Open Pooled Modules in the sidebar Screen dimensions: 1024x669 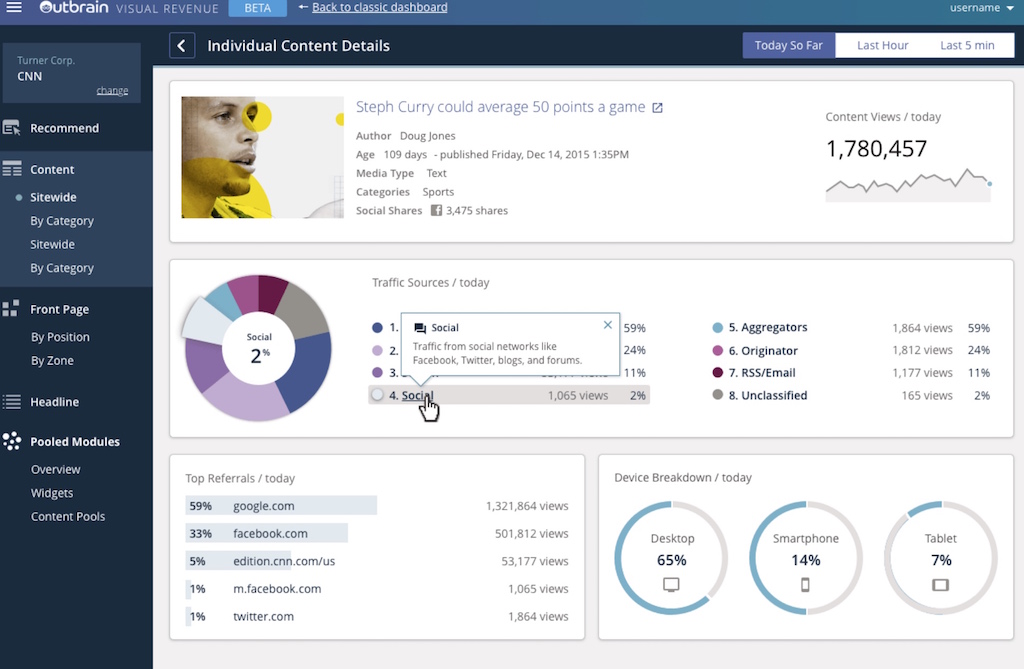click(x=75, y=442)
